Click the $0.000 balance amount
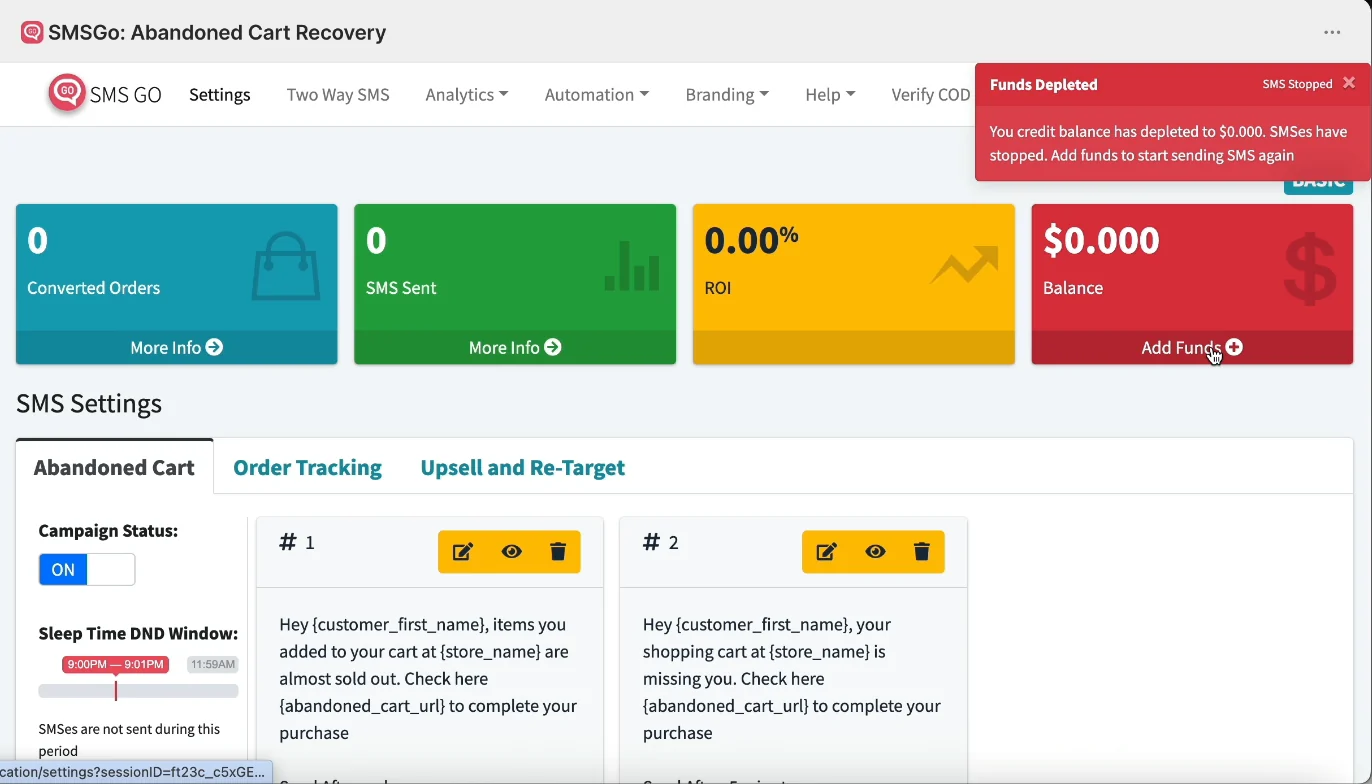The width and height of the screenshot is (1372, 784). coord(1102,240)
